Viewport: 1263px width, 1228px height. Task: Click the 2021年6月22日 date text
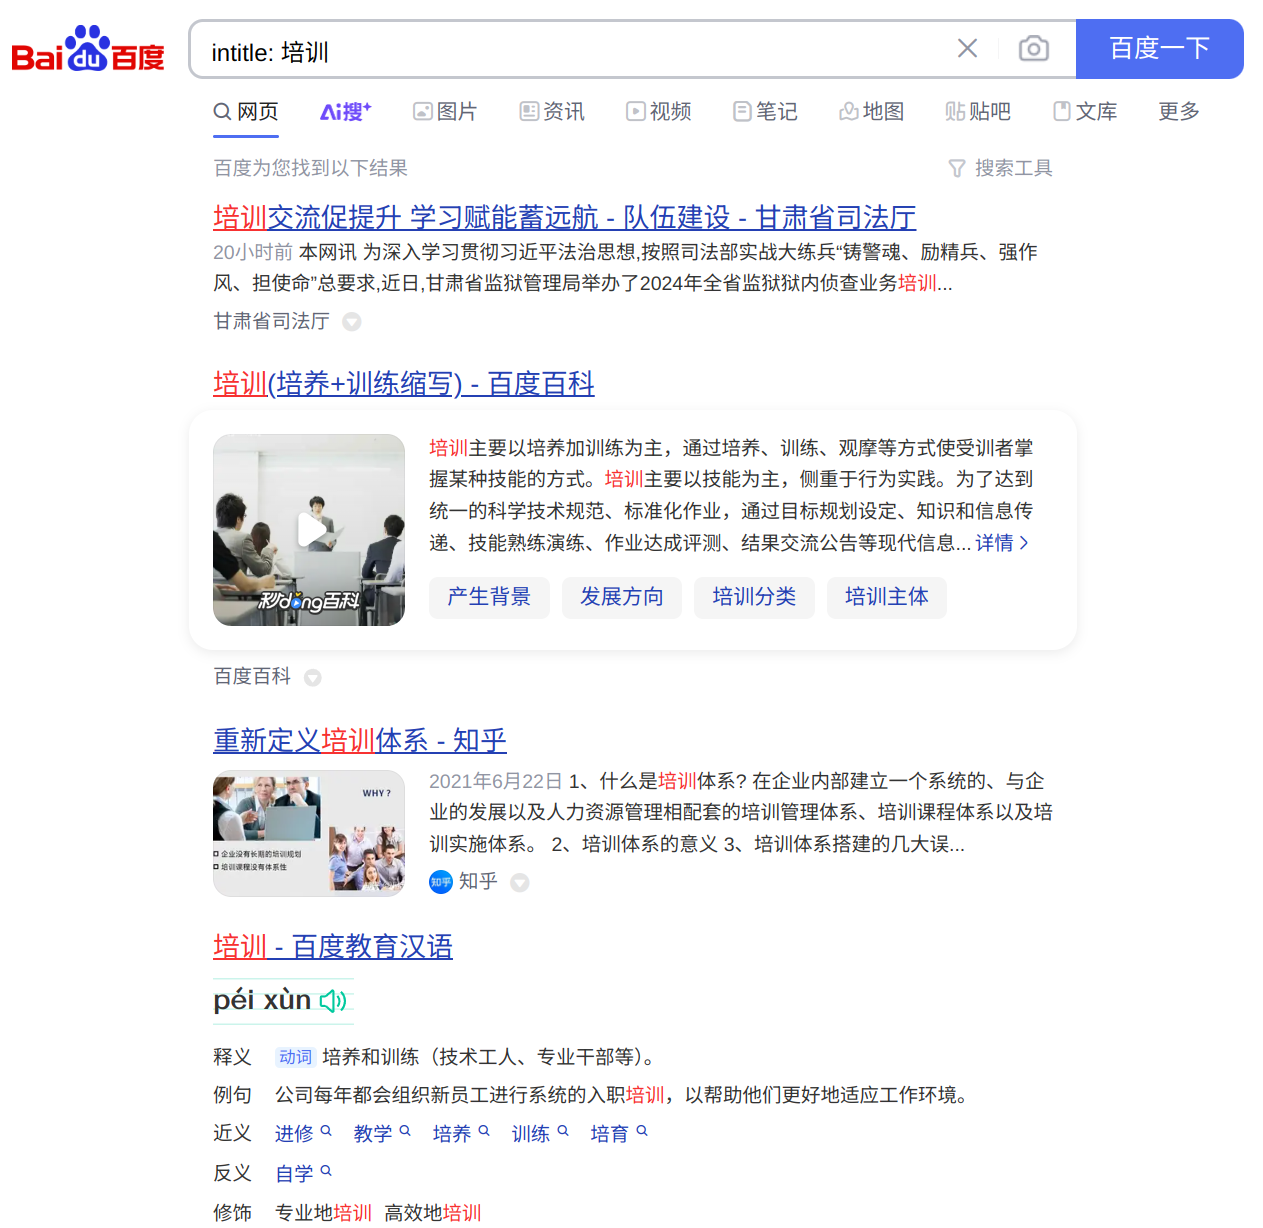[496, 781]
